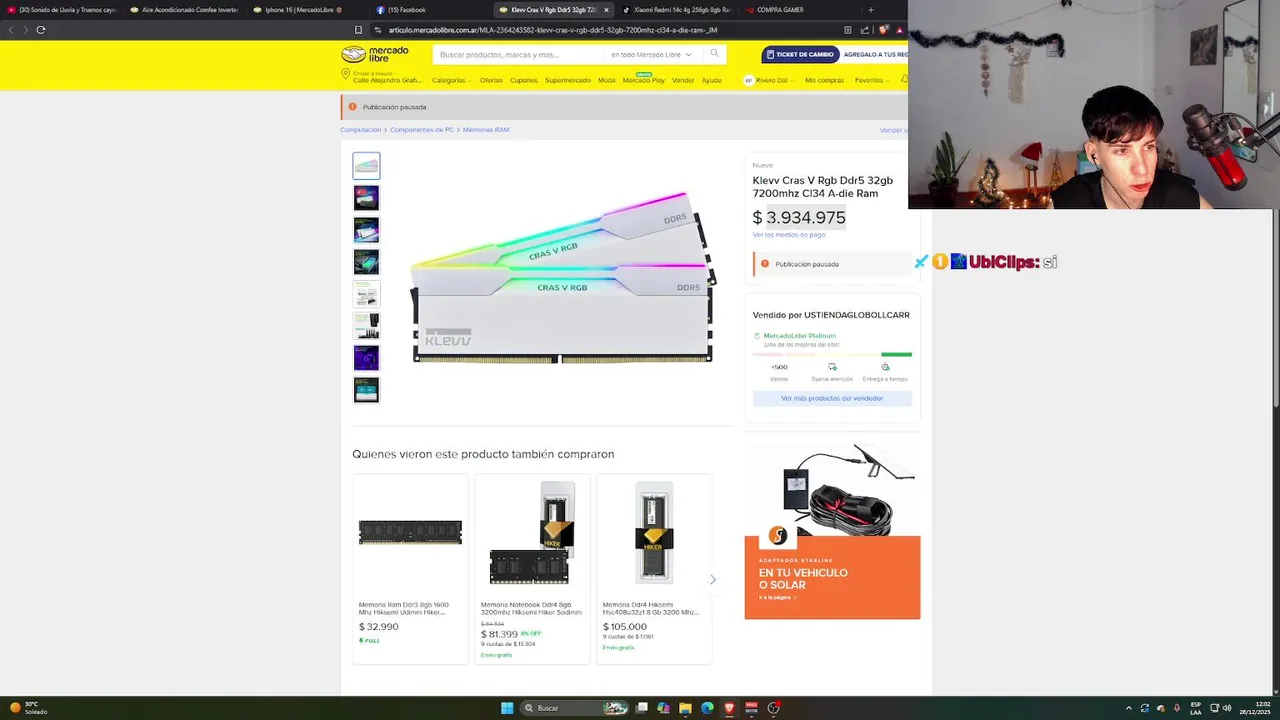Open Mis compras link

(825, 80)
